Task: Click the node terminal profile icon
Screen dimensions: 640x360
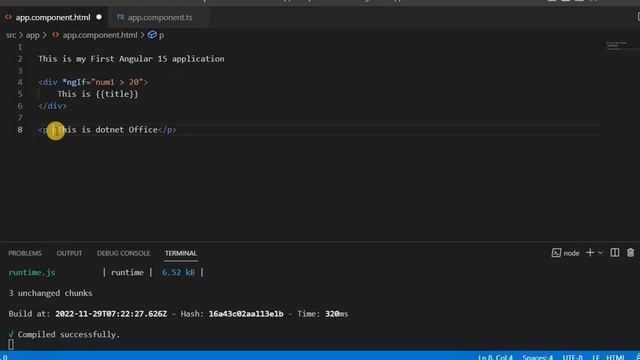Action: pyautogui.click(x=556, y=253)
